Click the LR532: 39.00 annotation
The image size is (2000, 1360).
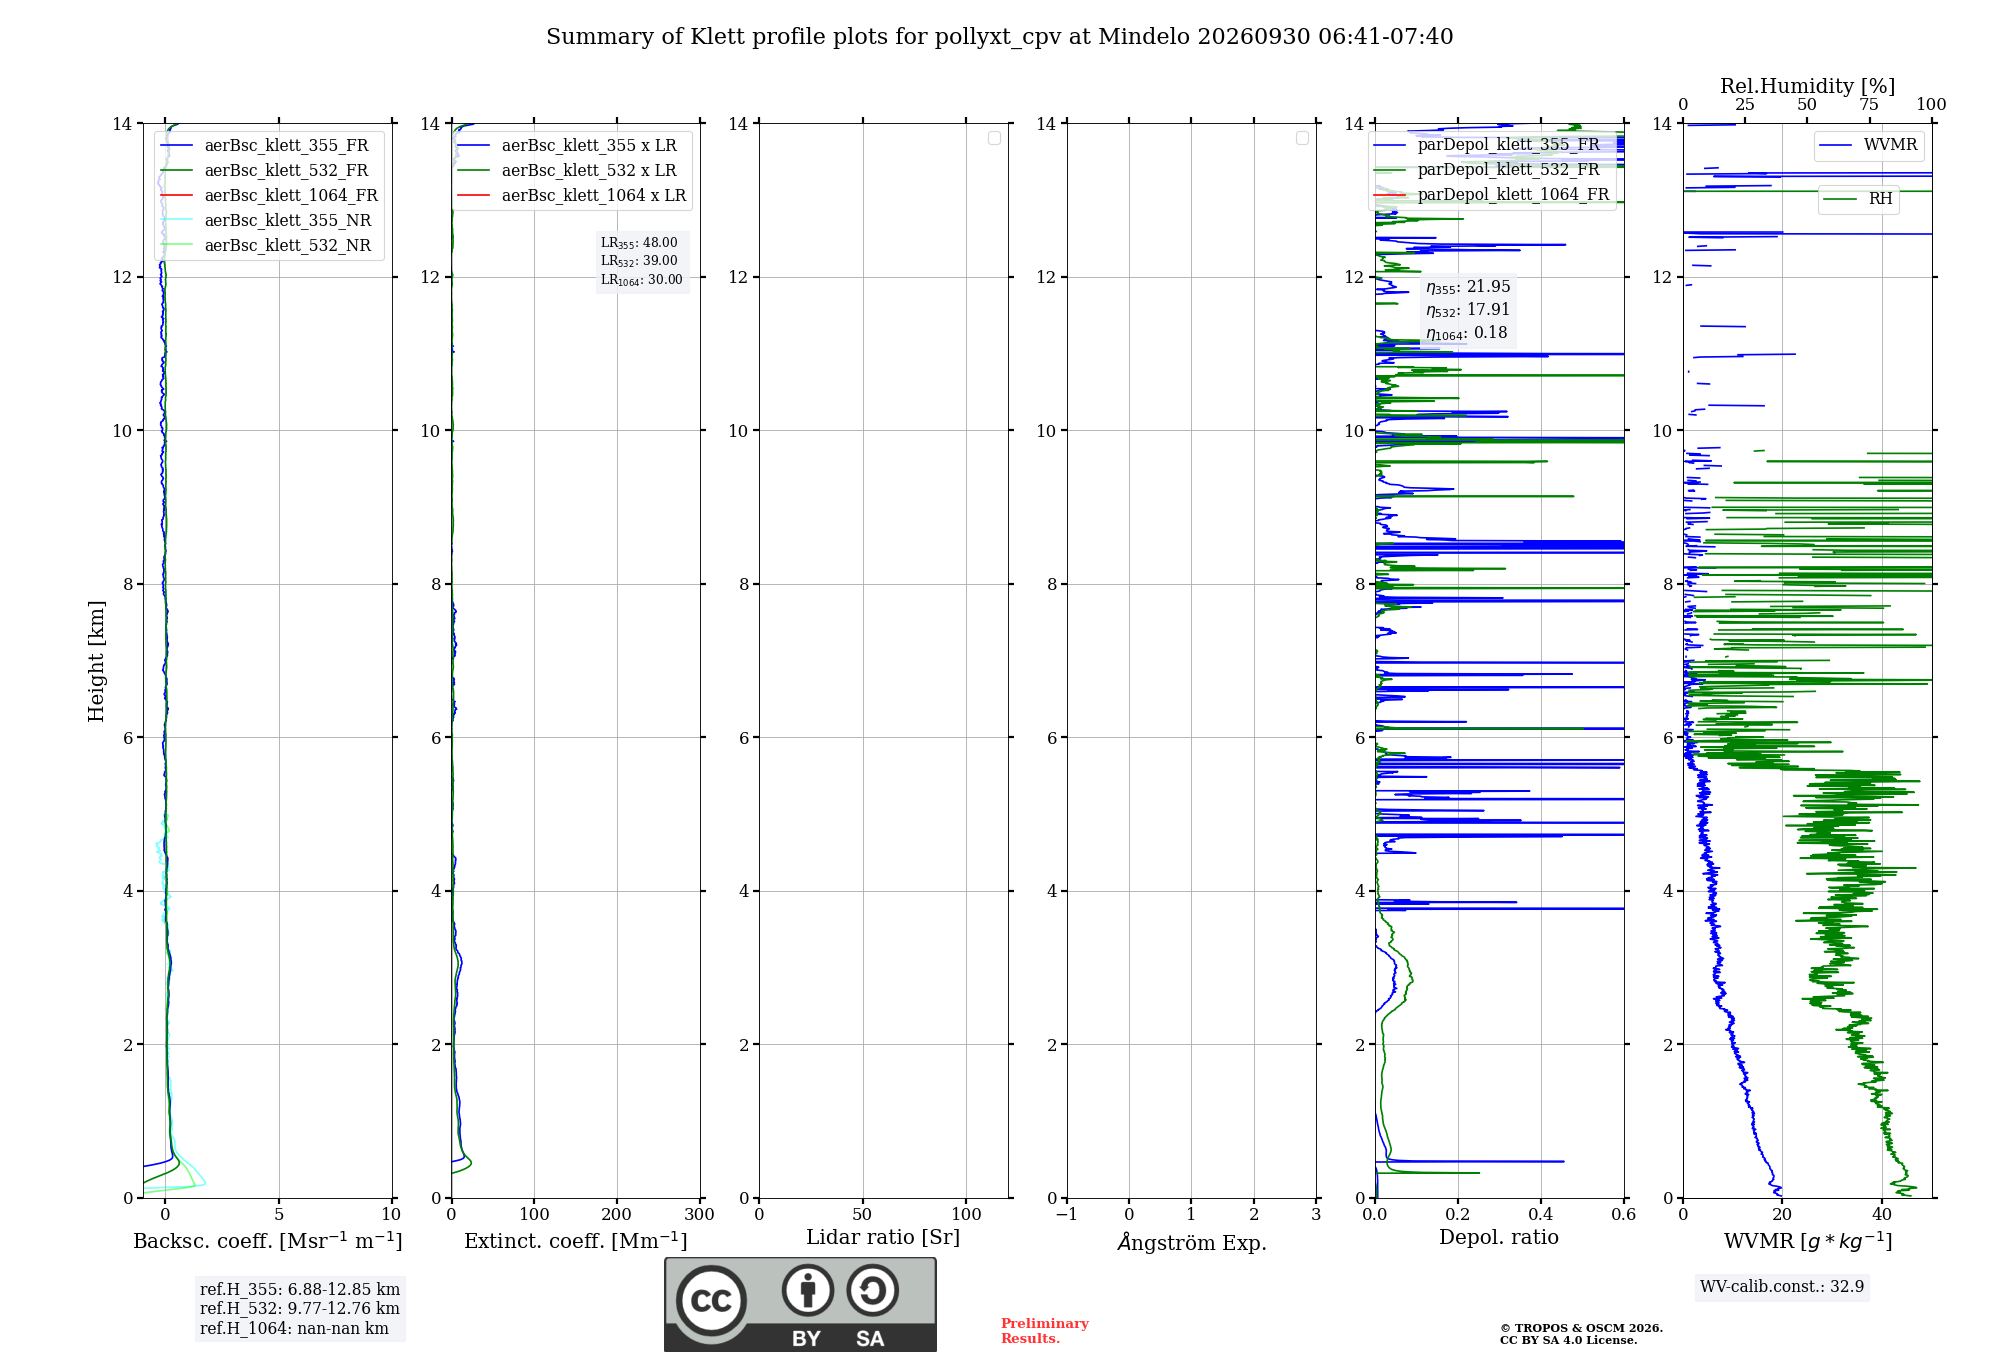639,261
